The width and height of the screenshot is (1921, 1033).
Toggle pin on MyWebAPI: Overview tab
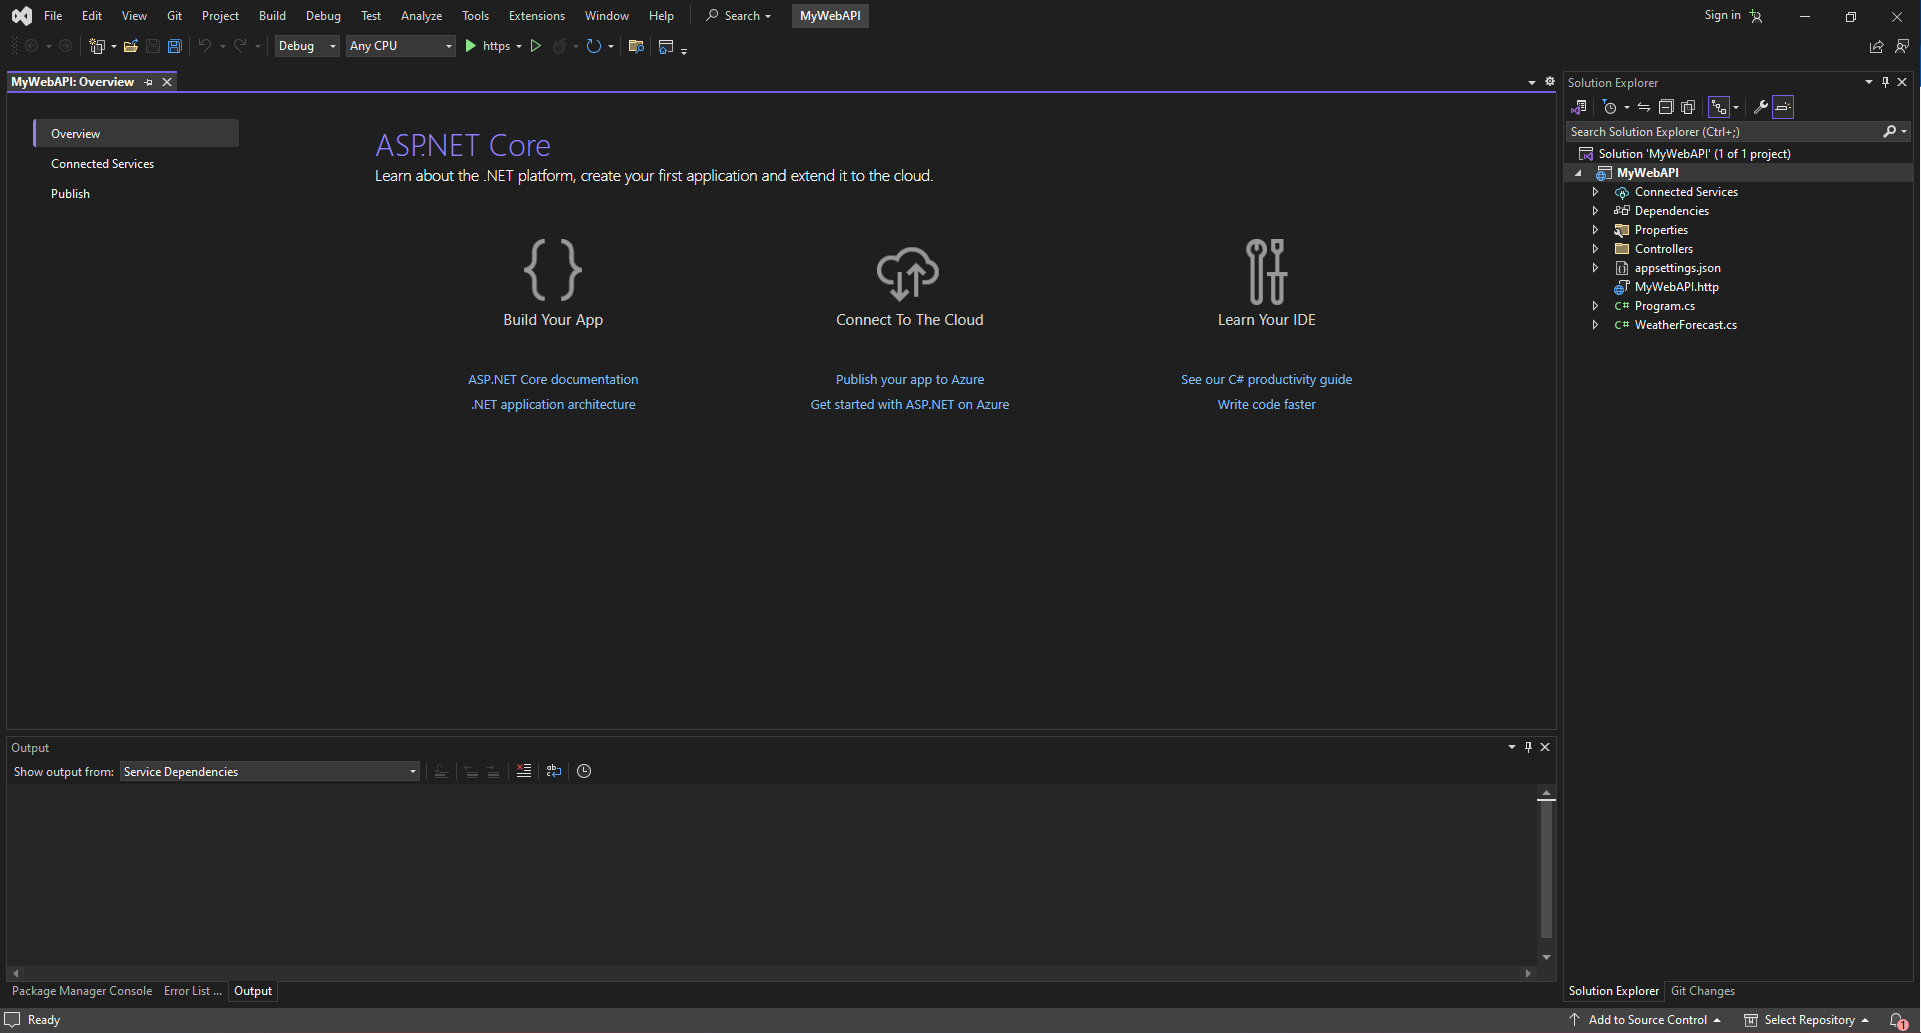[149, 82]
